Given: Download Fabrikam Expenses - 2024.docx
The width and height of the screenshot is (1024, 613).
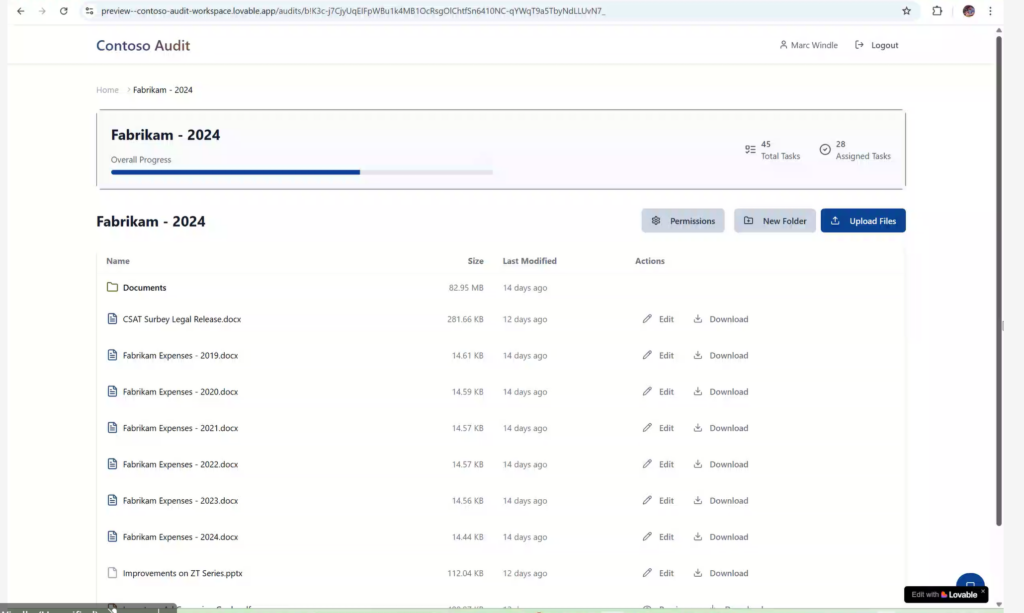Looking at the screenshot, I should pyautogui.click(x=720, y=537).
